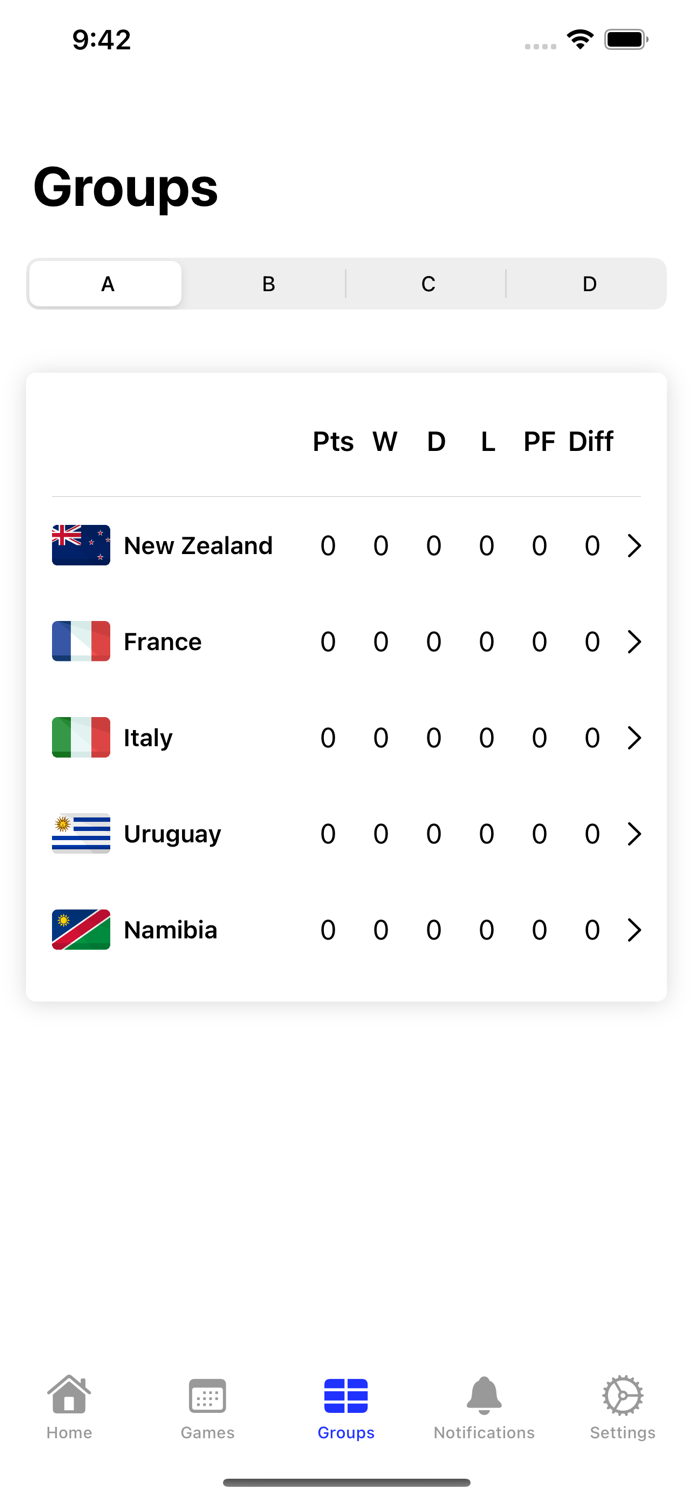Tap the Namibia flag icon
Screen dimensions: 693x1500
tap(81, 929)
